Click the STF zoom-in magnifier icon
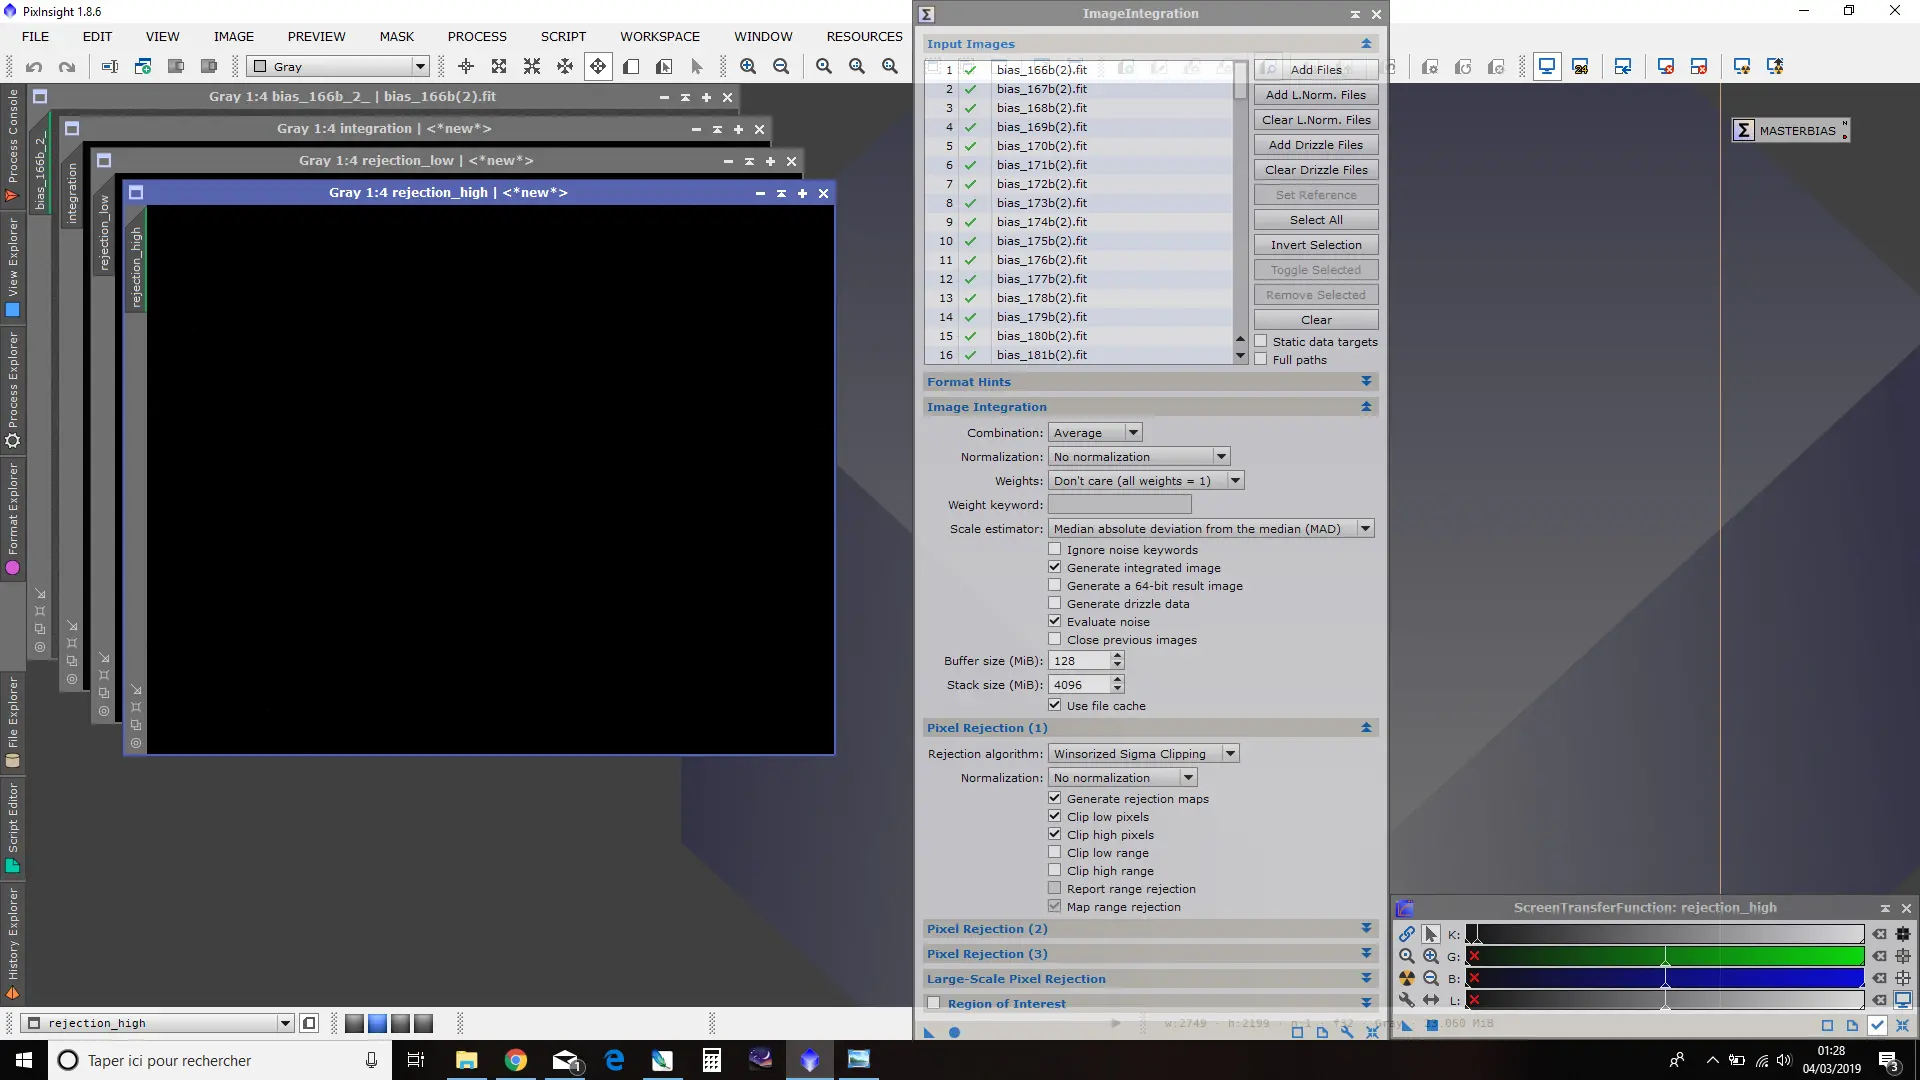This screenshot has width=1920, height=1080. pyautogui.click(x=1431, y=956)
